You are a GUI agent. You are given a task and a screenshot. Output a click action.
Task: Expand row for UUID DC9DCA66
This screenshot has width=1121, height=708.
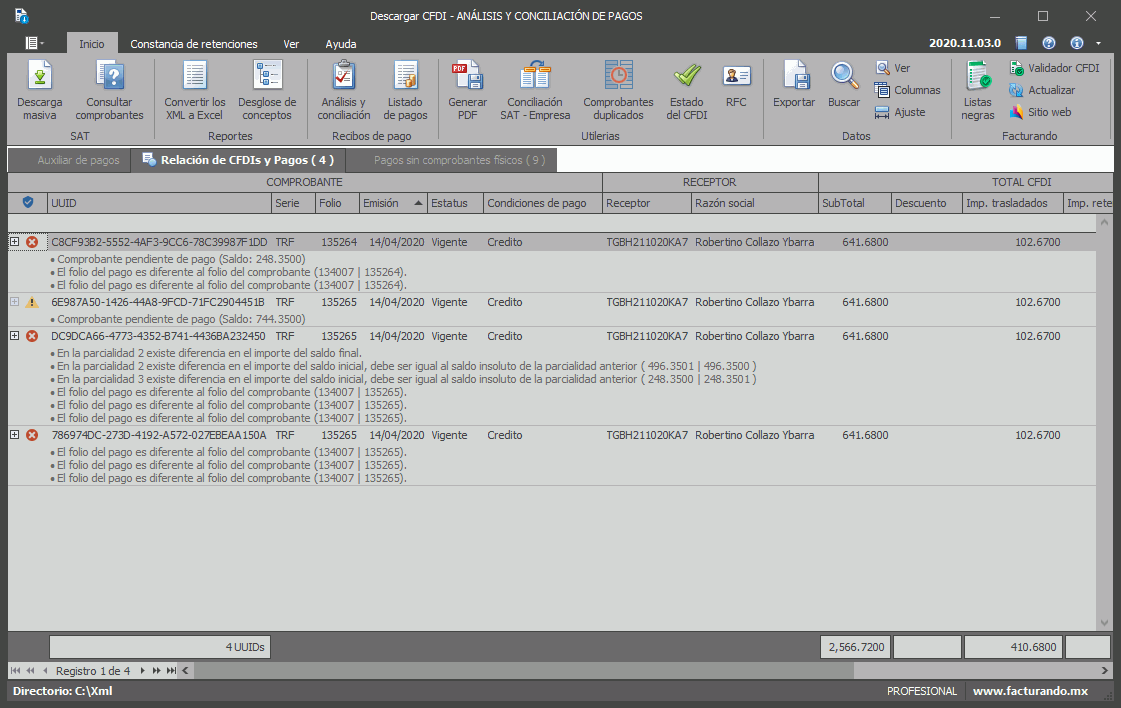(x=14, y=336)
